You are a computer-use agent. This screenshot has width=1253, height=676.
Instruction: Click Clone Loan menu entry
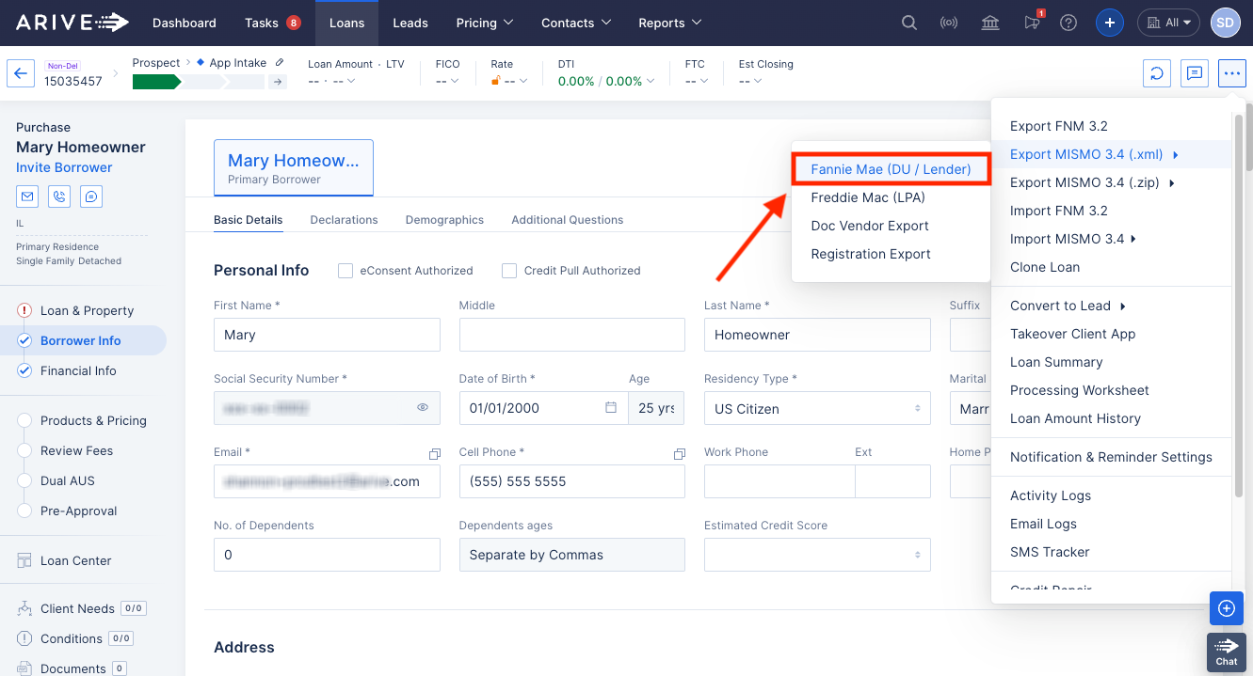click(x=1045, y=267)
